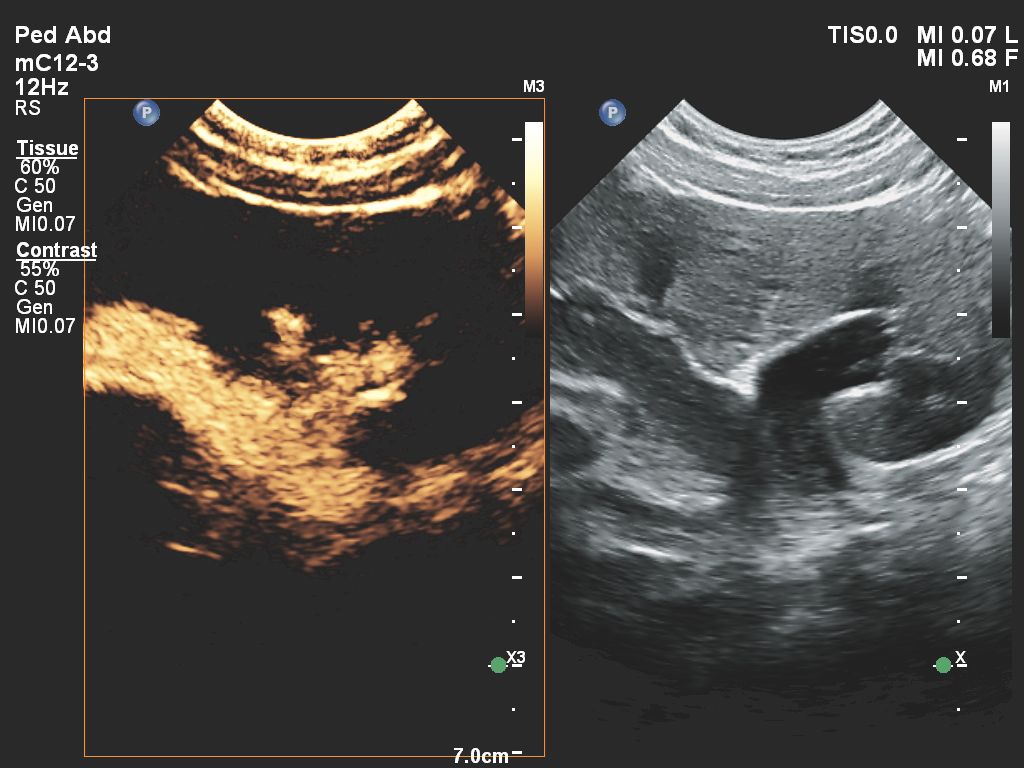Click the Ped Abd preset label
This screenshot has width=1024, height=768.
(63, 35)
